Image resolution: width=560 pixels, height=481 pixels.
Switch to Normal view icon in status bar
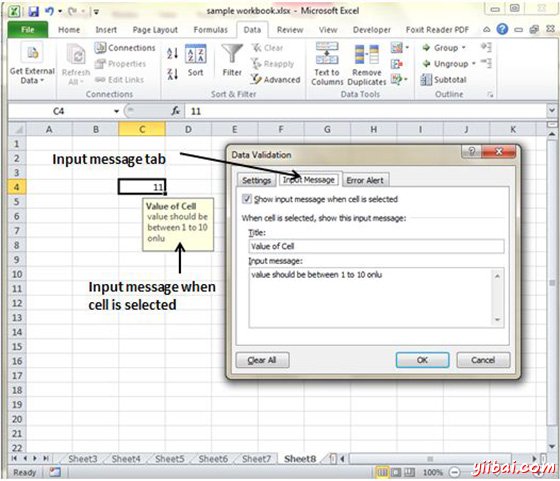coord(382,472)
